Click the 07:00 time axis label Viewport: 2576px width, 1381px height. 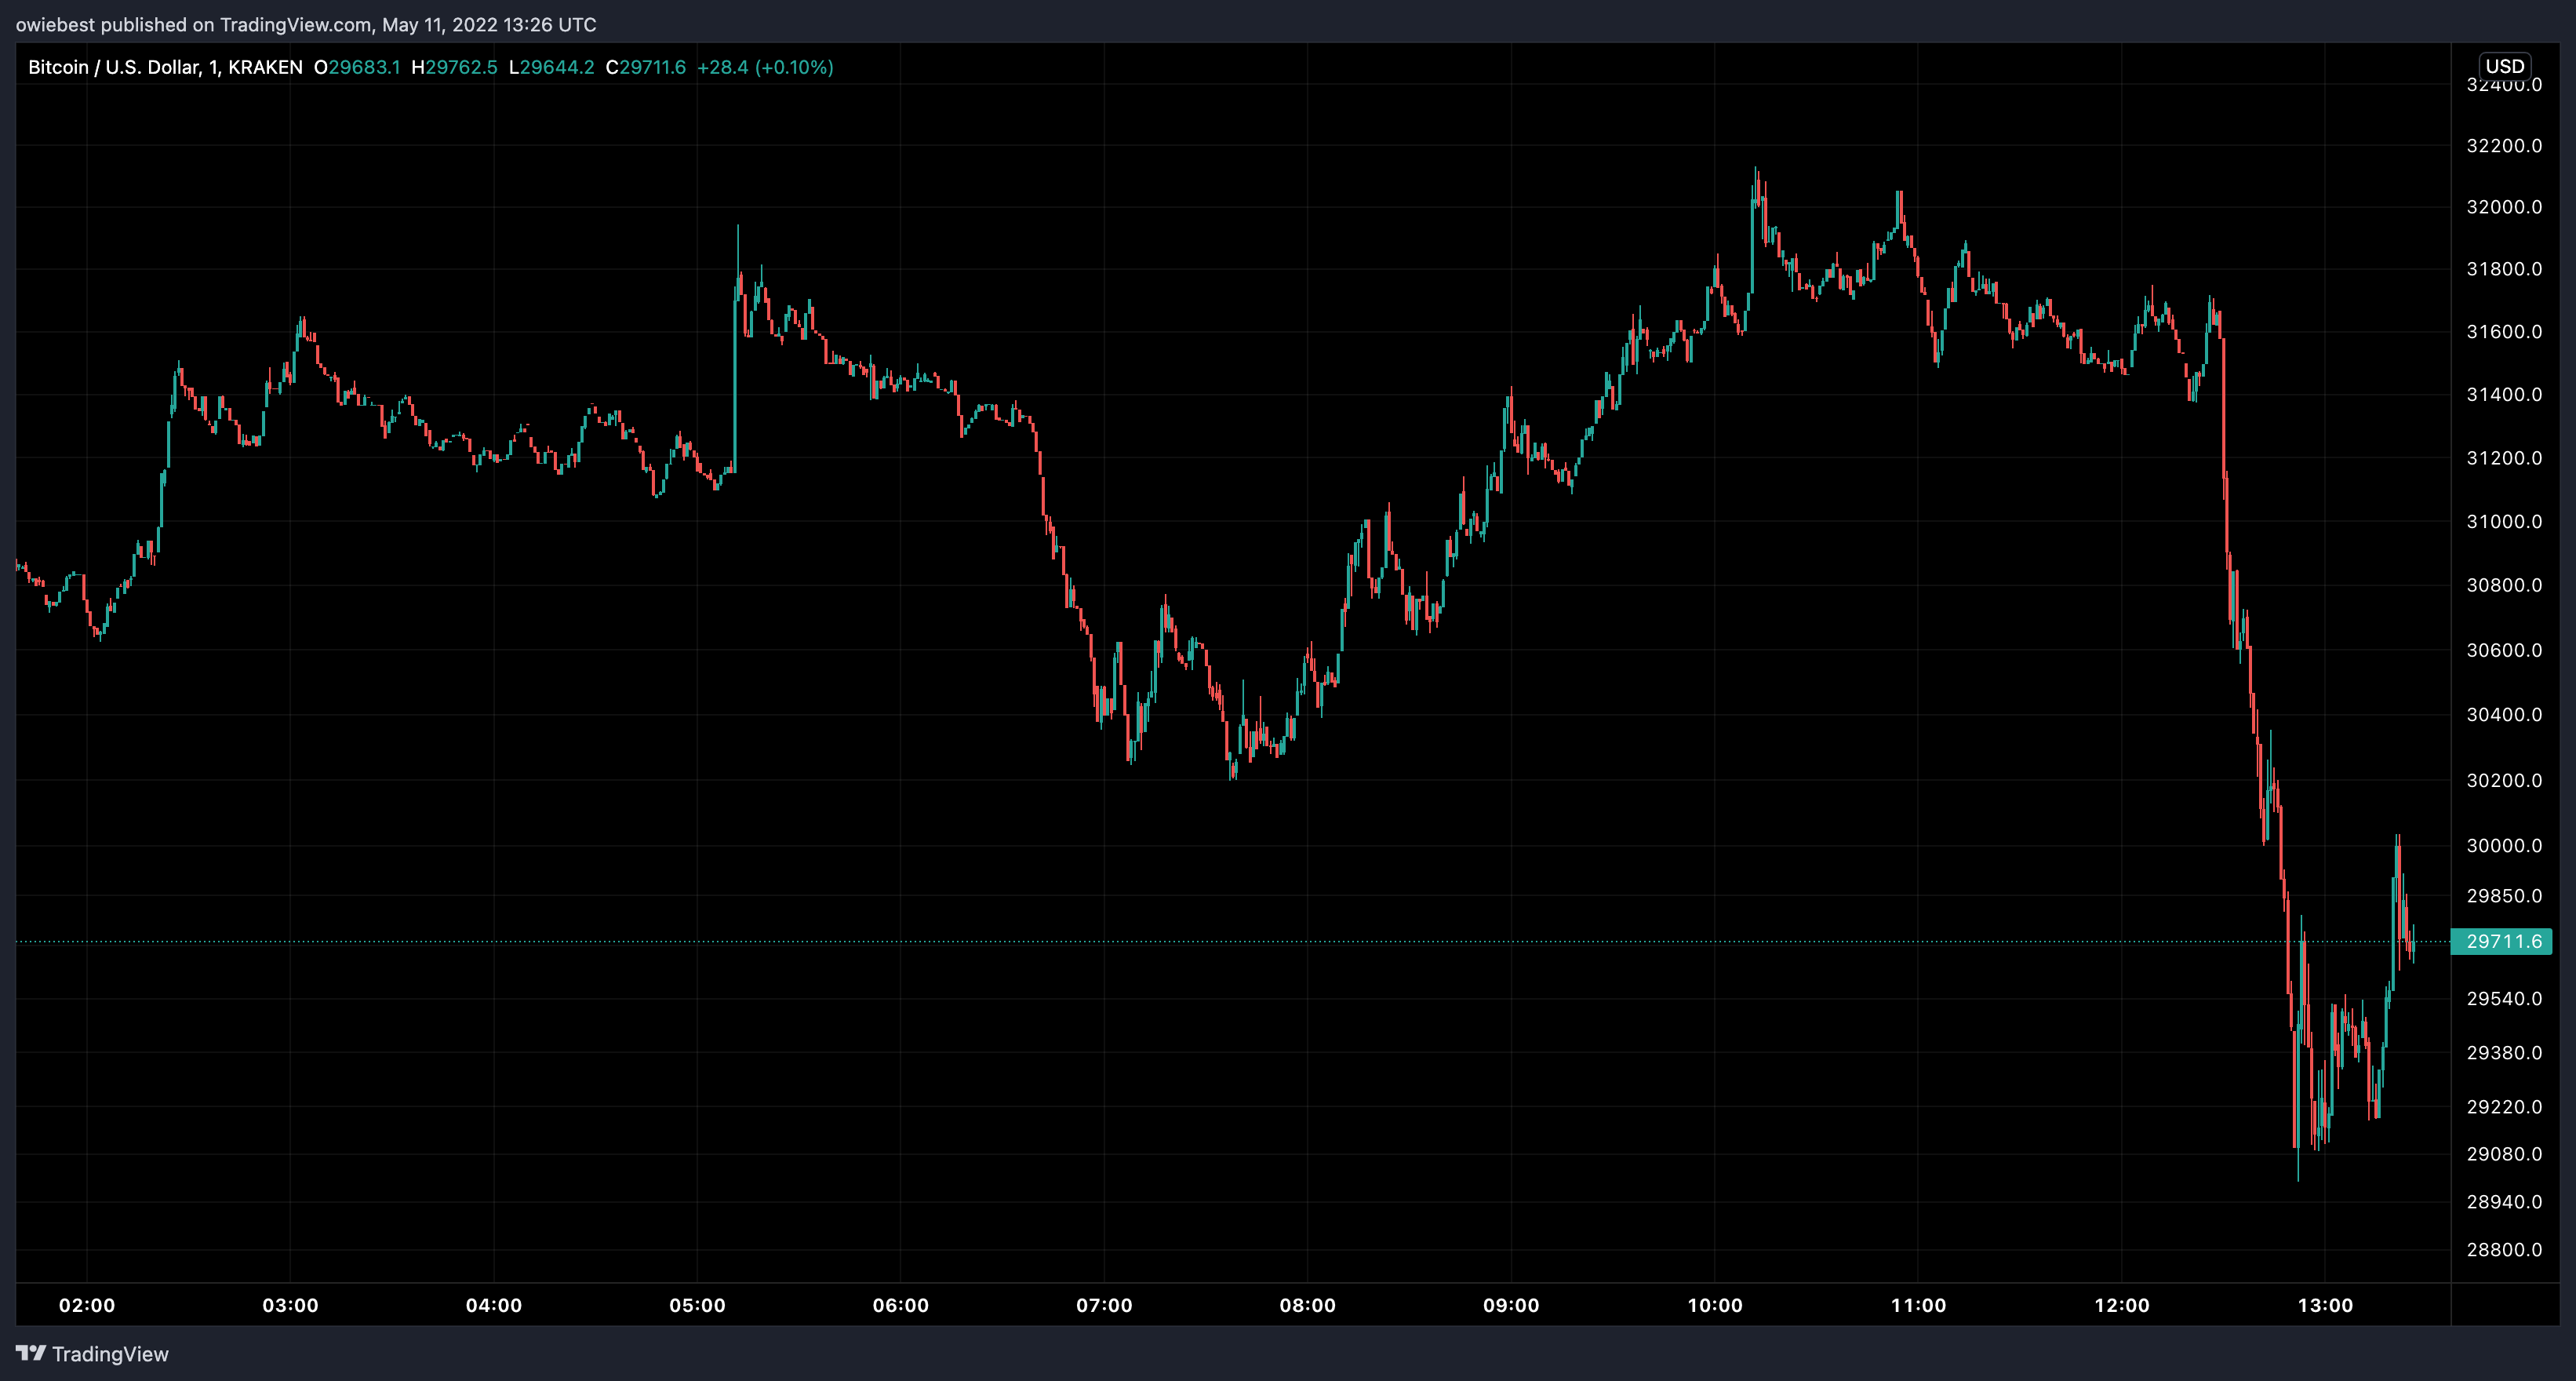pyautogui.click(x=1104, y=1305)
